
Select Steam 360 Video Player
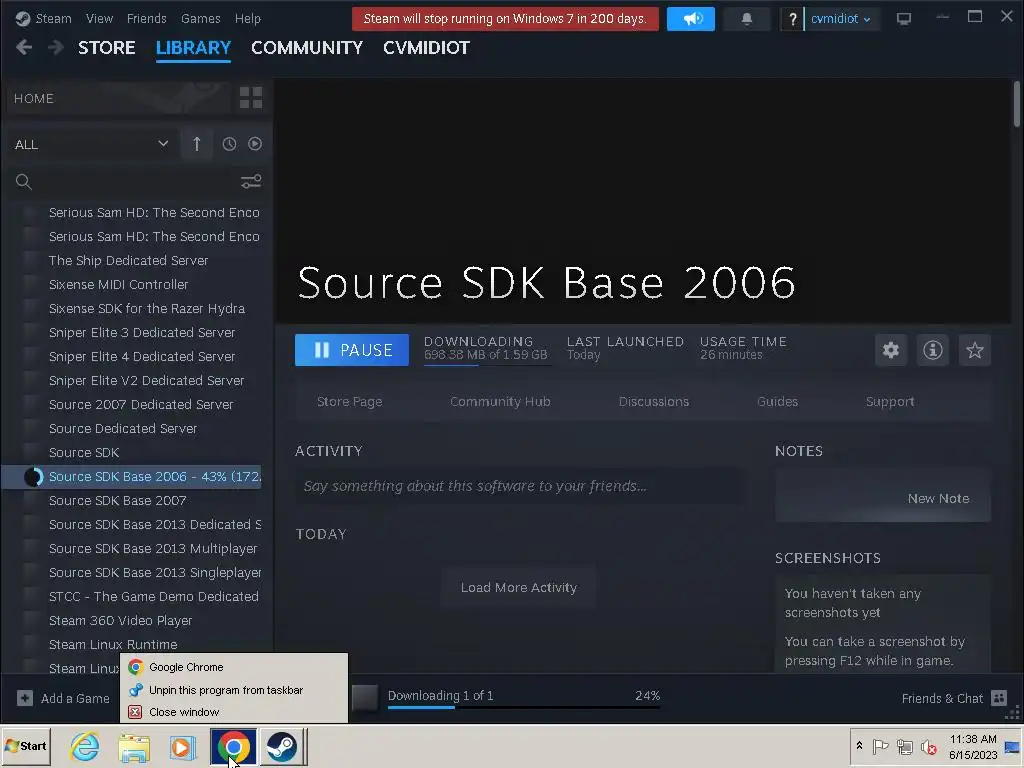pos(120,621)
